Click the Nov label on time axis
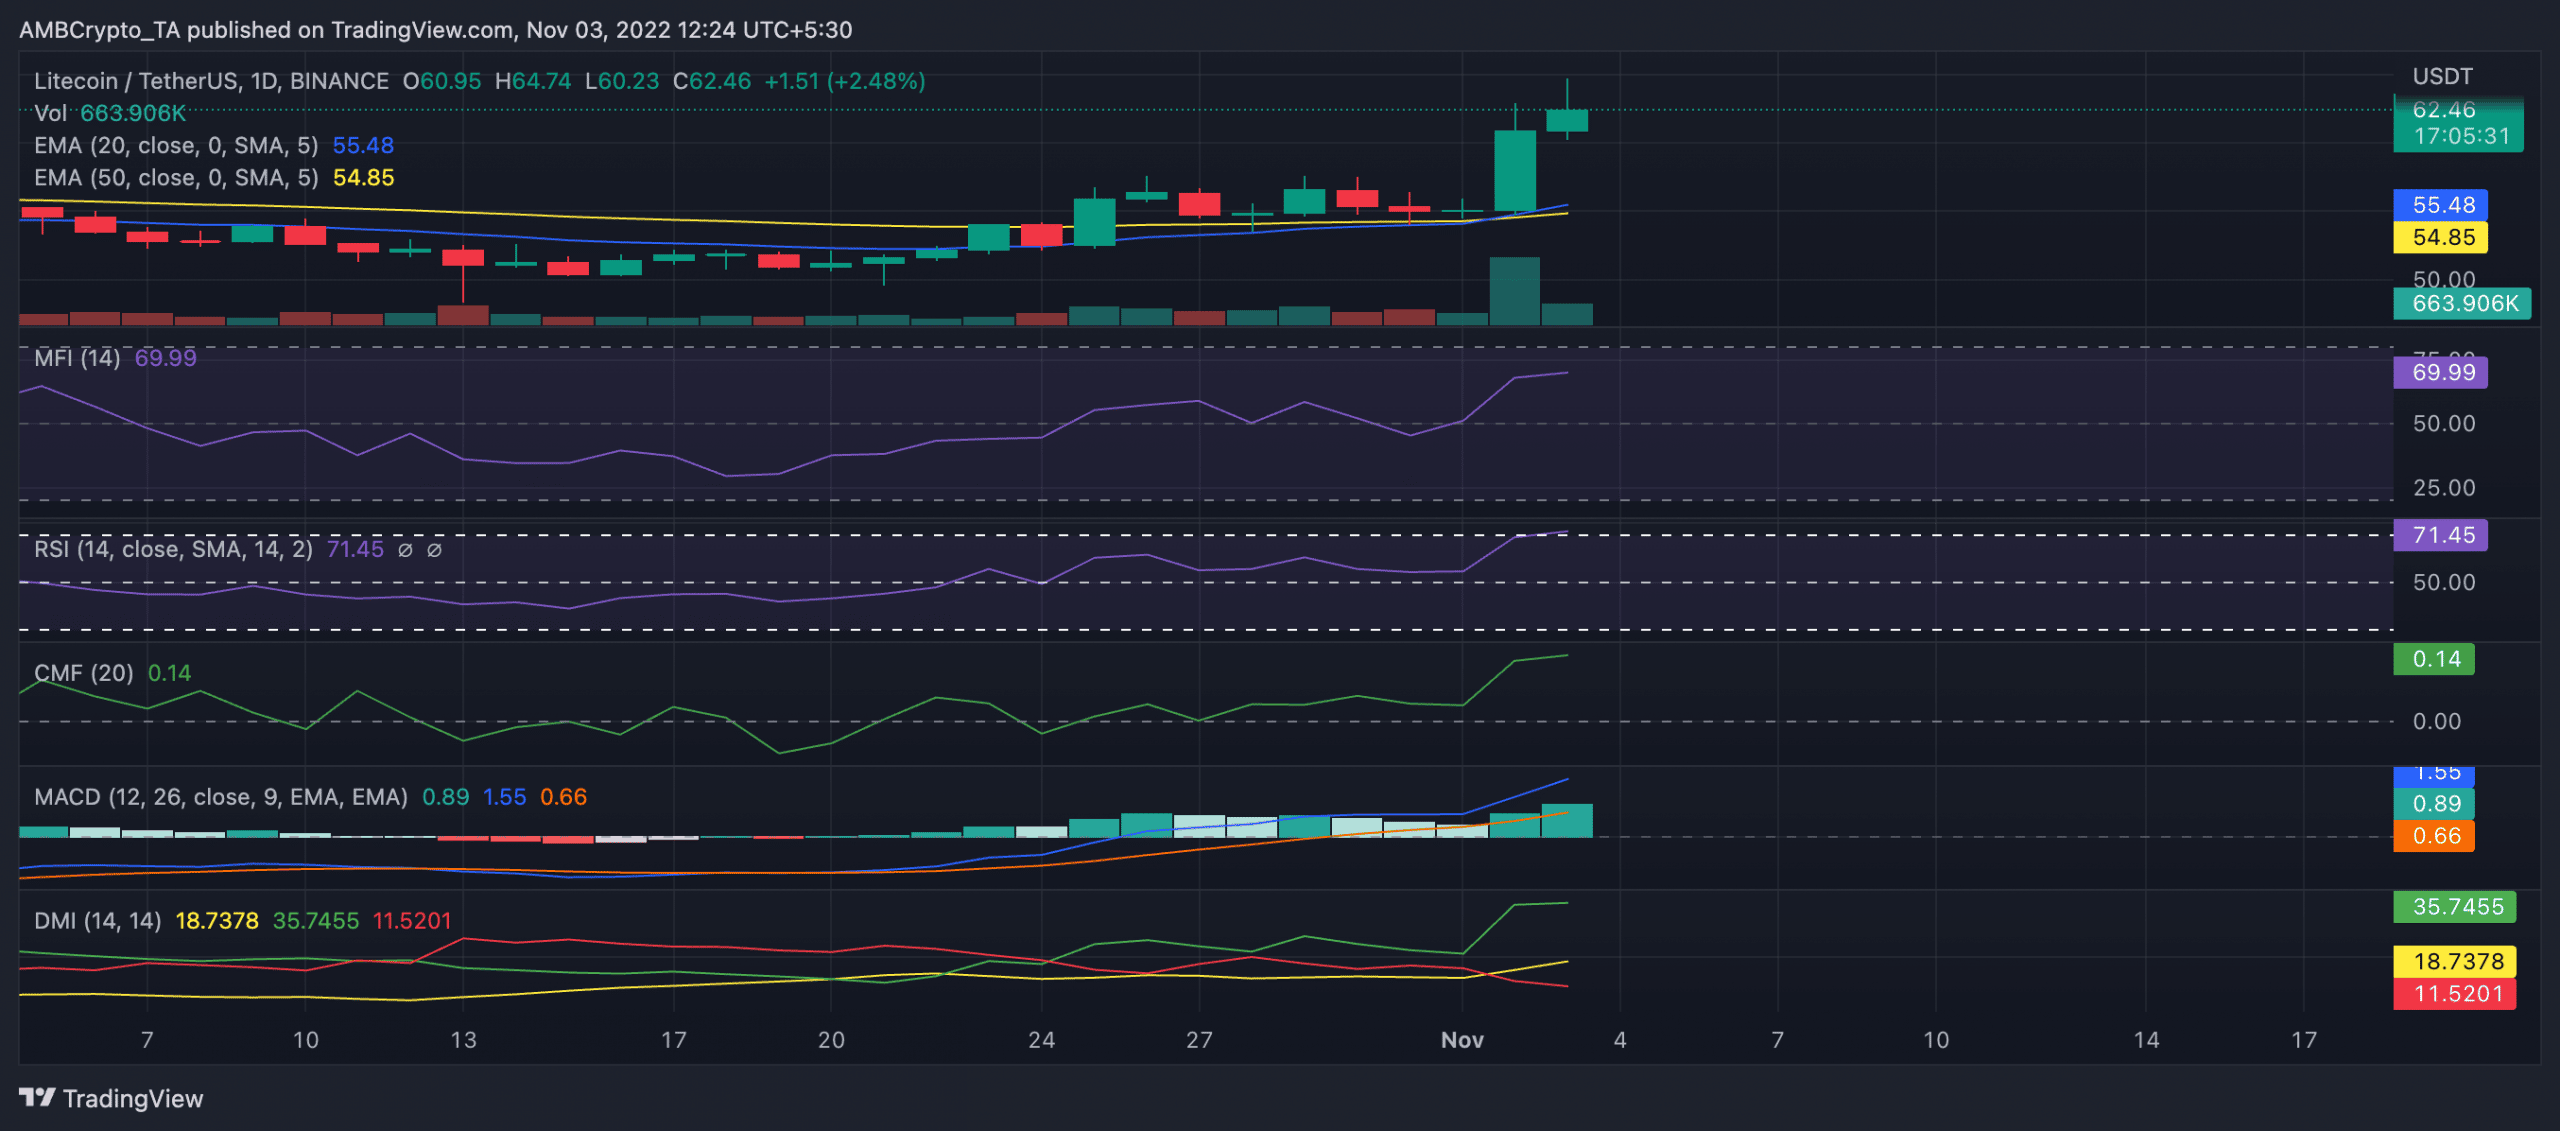 pos(1462,1040)
